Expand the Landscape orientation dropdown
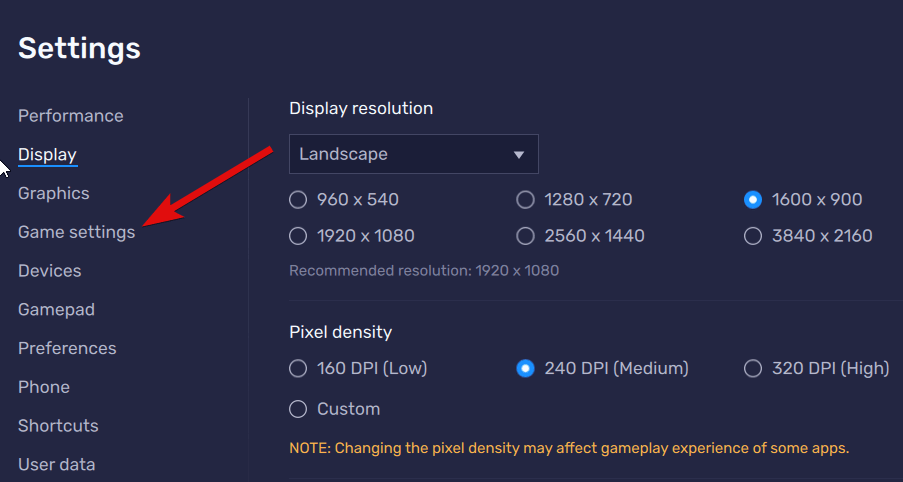Image resolution: width=903 pixels, height=482 pixels. (x=413, y=154)
